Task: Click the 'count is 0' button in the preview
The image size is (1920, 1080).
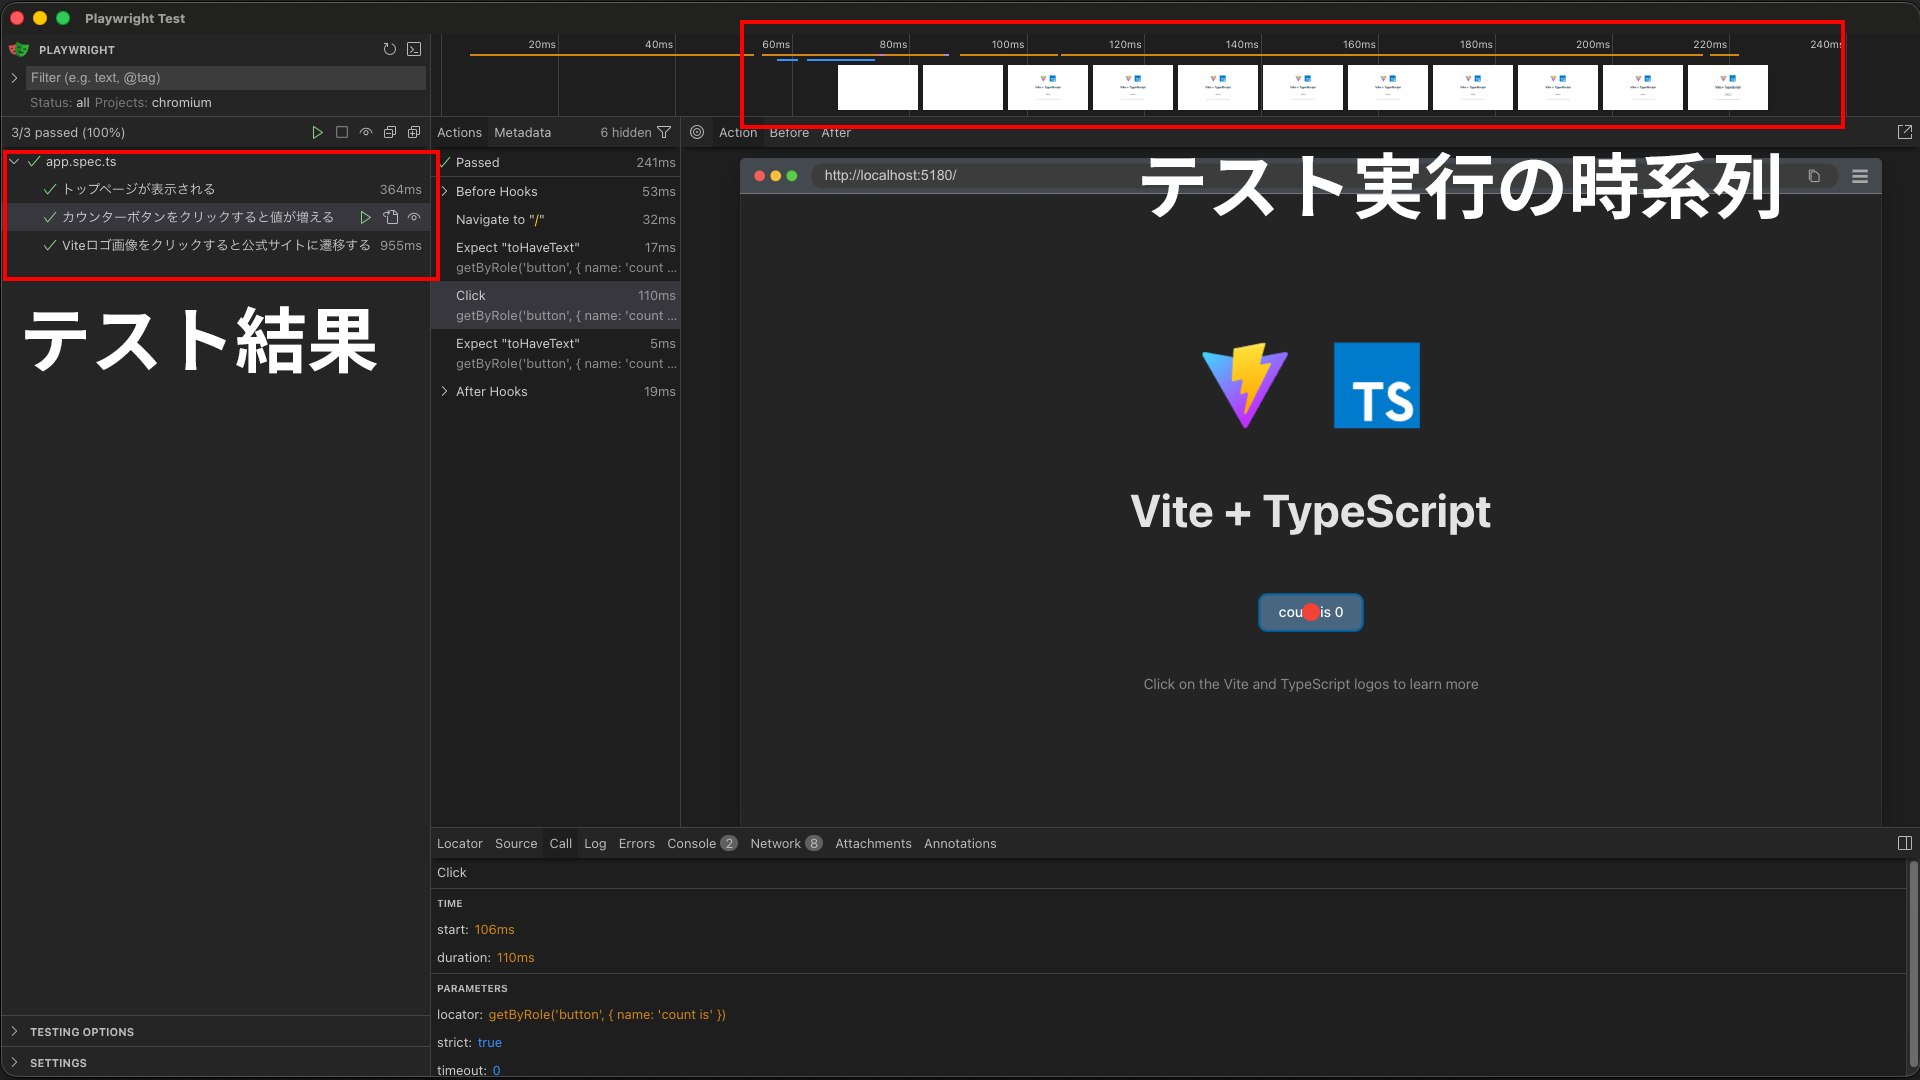Action: click(x=1310, y=612)
